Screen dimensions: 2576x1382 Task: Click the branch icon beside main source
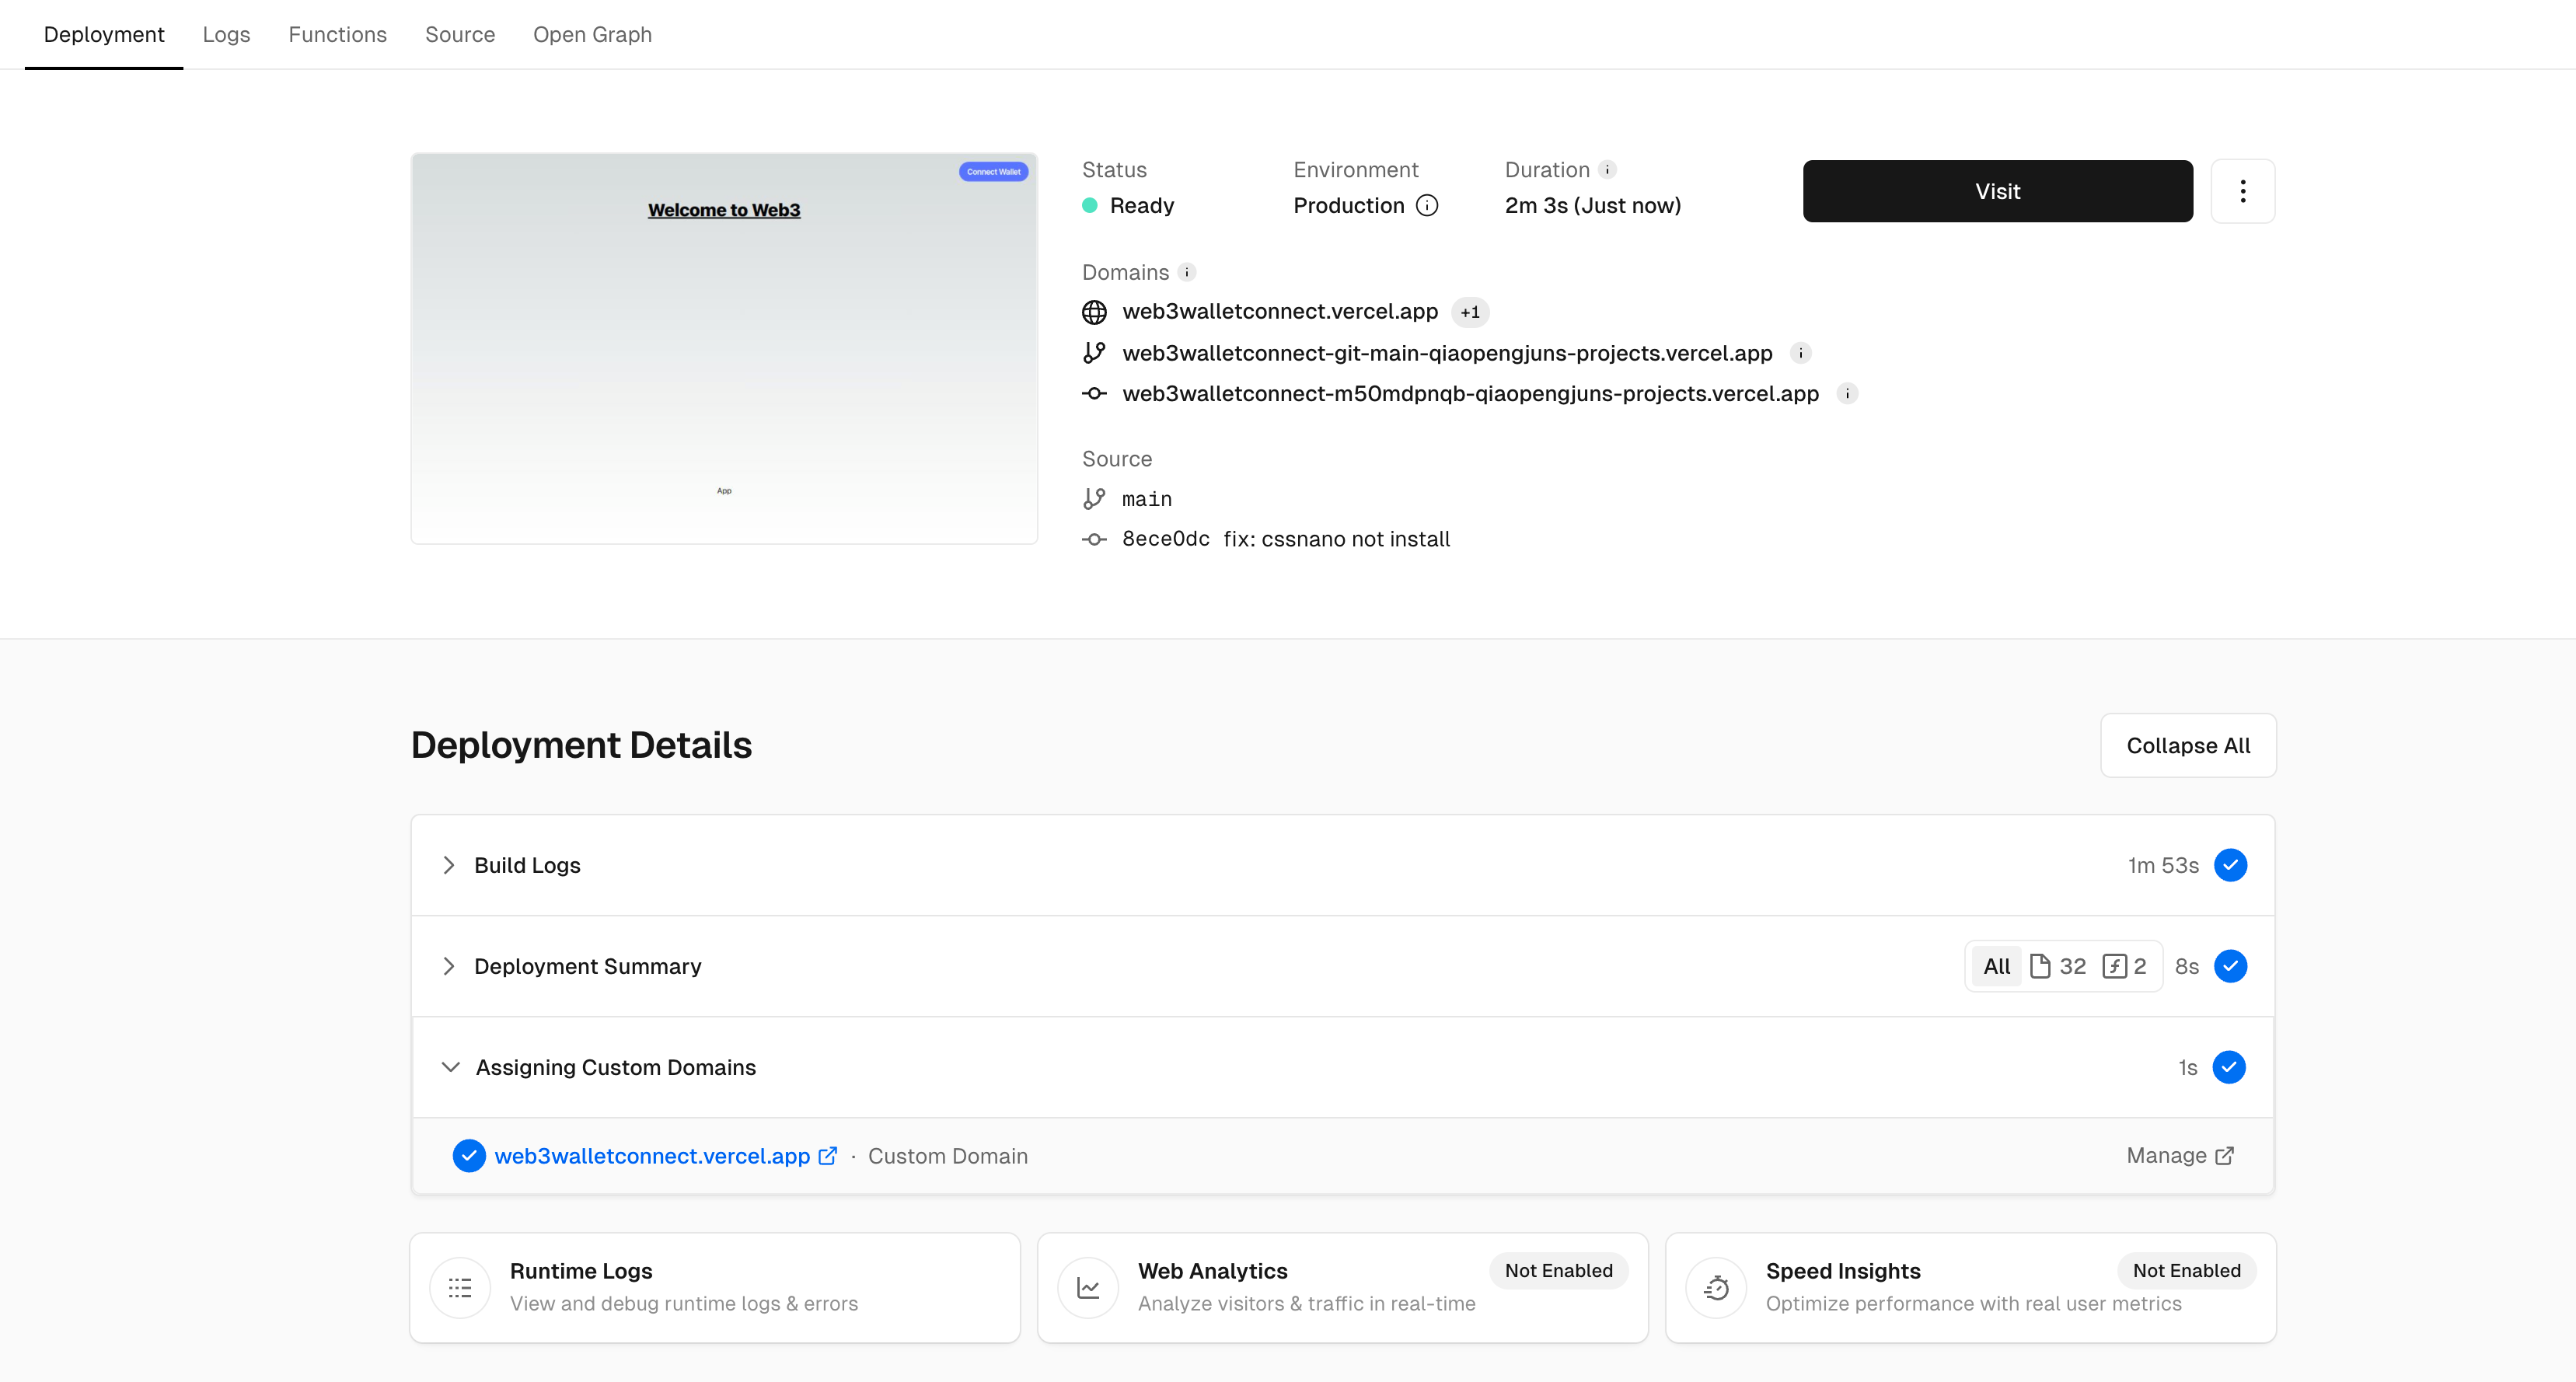(1094, 499)
